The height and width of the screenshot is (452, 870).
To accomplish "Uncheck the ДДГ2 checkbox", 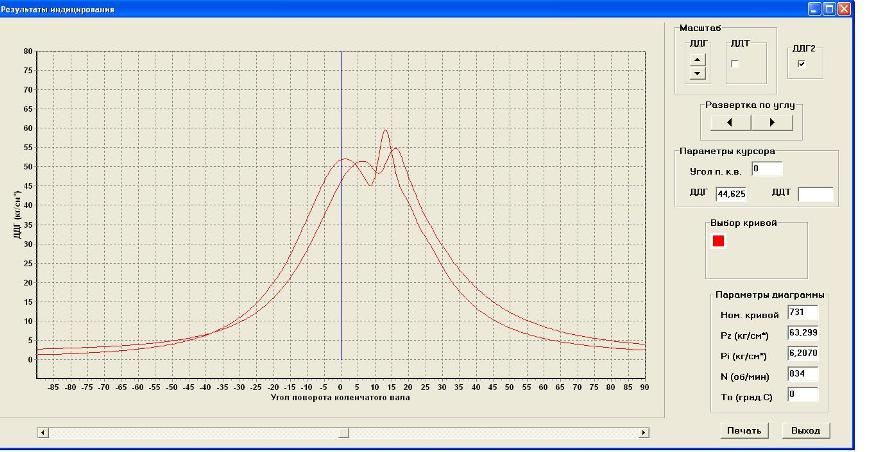I will point(801,64).
